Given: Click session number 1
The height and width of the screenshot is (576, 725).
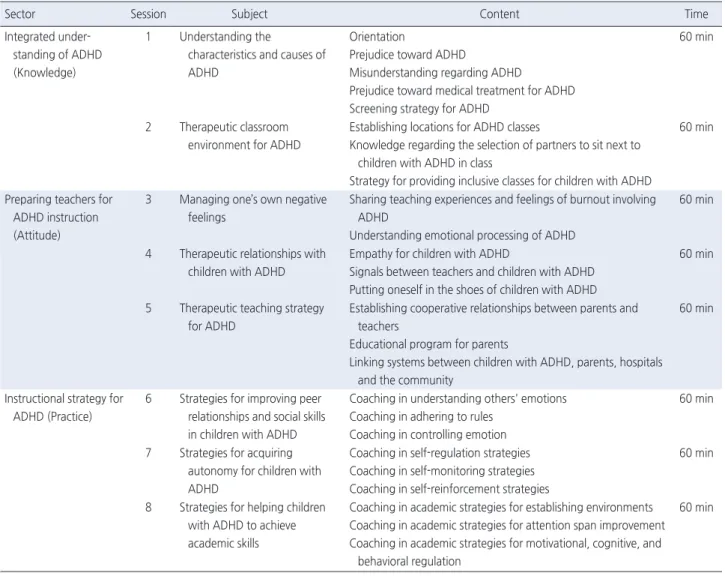Looking at the screenshot, I should (x=148, y=37).
